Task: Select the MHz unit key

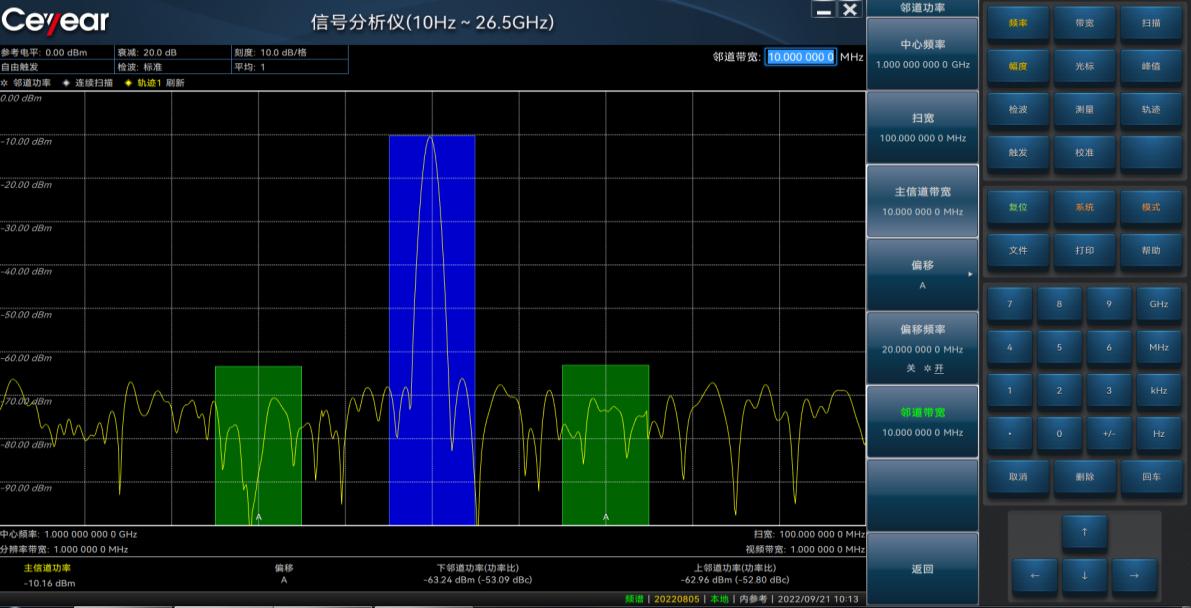Action: (x=1158, y=347)
